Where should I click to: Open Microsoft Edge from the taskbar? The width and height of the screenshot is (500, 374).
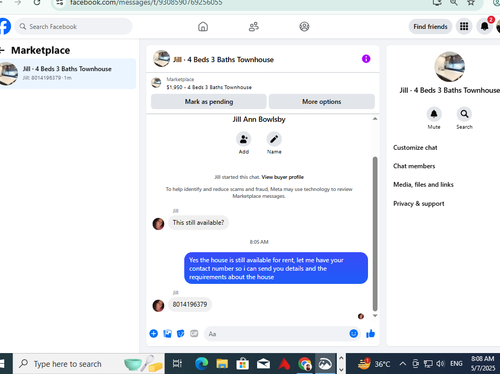(201, 364)
